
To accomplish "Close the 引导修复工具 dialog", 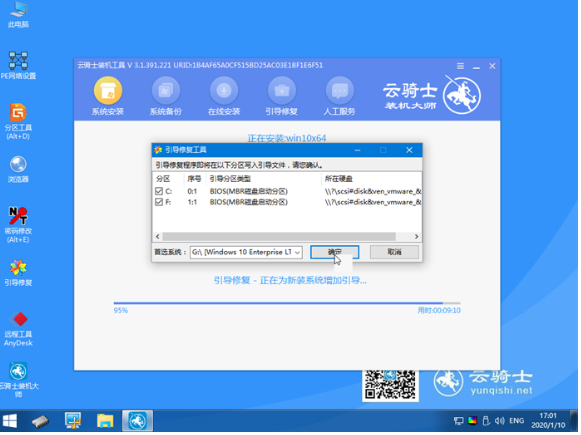I will [x=409, y=150].
